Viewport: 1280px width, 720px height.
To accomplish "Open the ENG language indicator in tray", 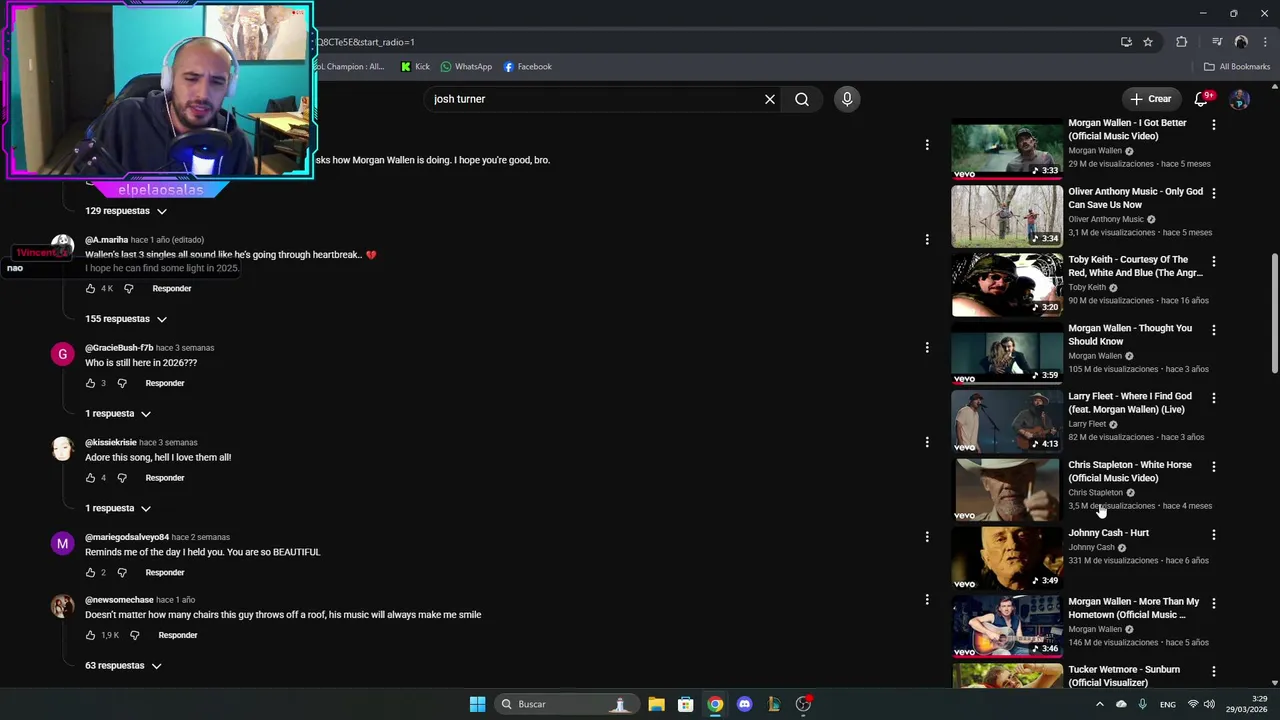I will click(x=1167, y=704).
